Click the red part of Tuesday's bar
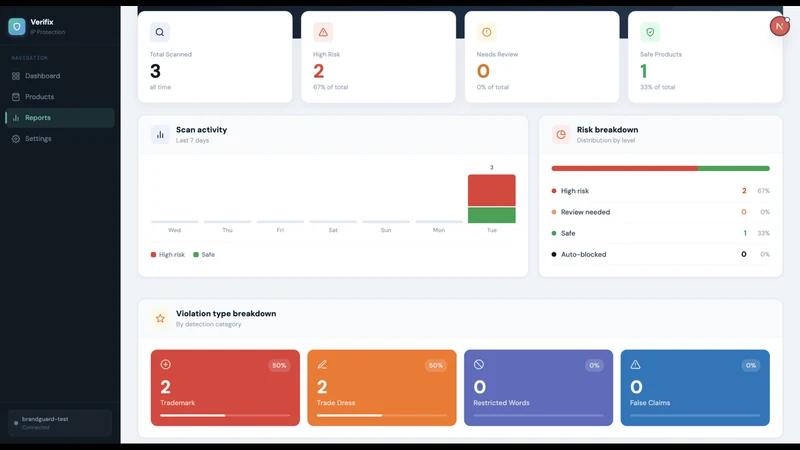The height and width of the screenshot is (450, 800). (x=492, y=190)
